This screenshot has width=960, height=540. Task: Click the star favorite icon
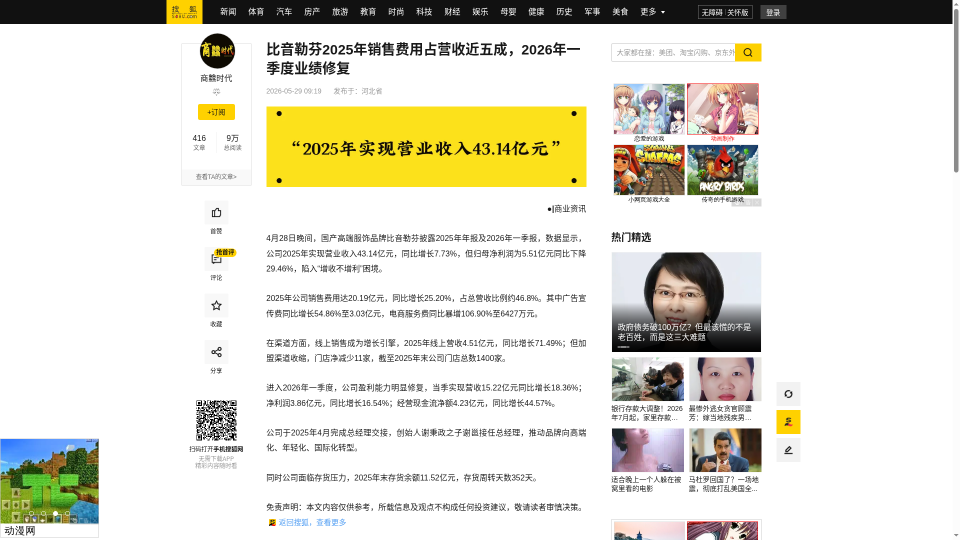tap(216, 306)
